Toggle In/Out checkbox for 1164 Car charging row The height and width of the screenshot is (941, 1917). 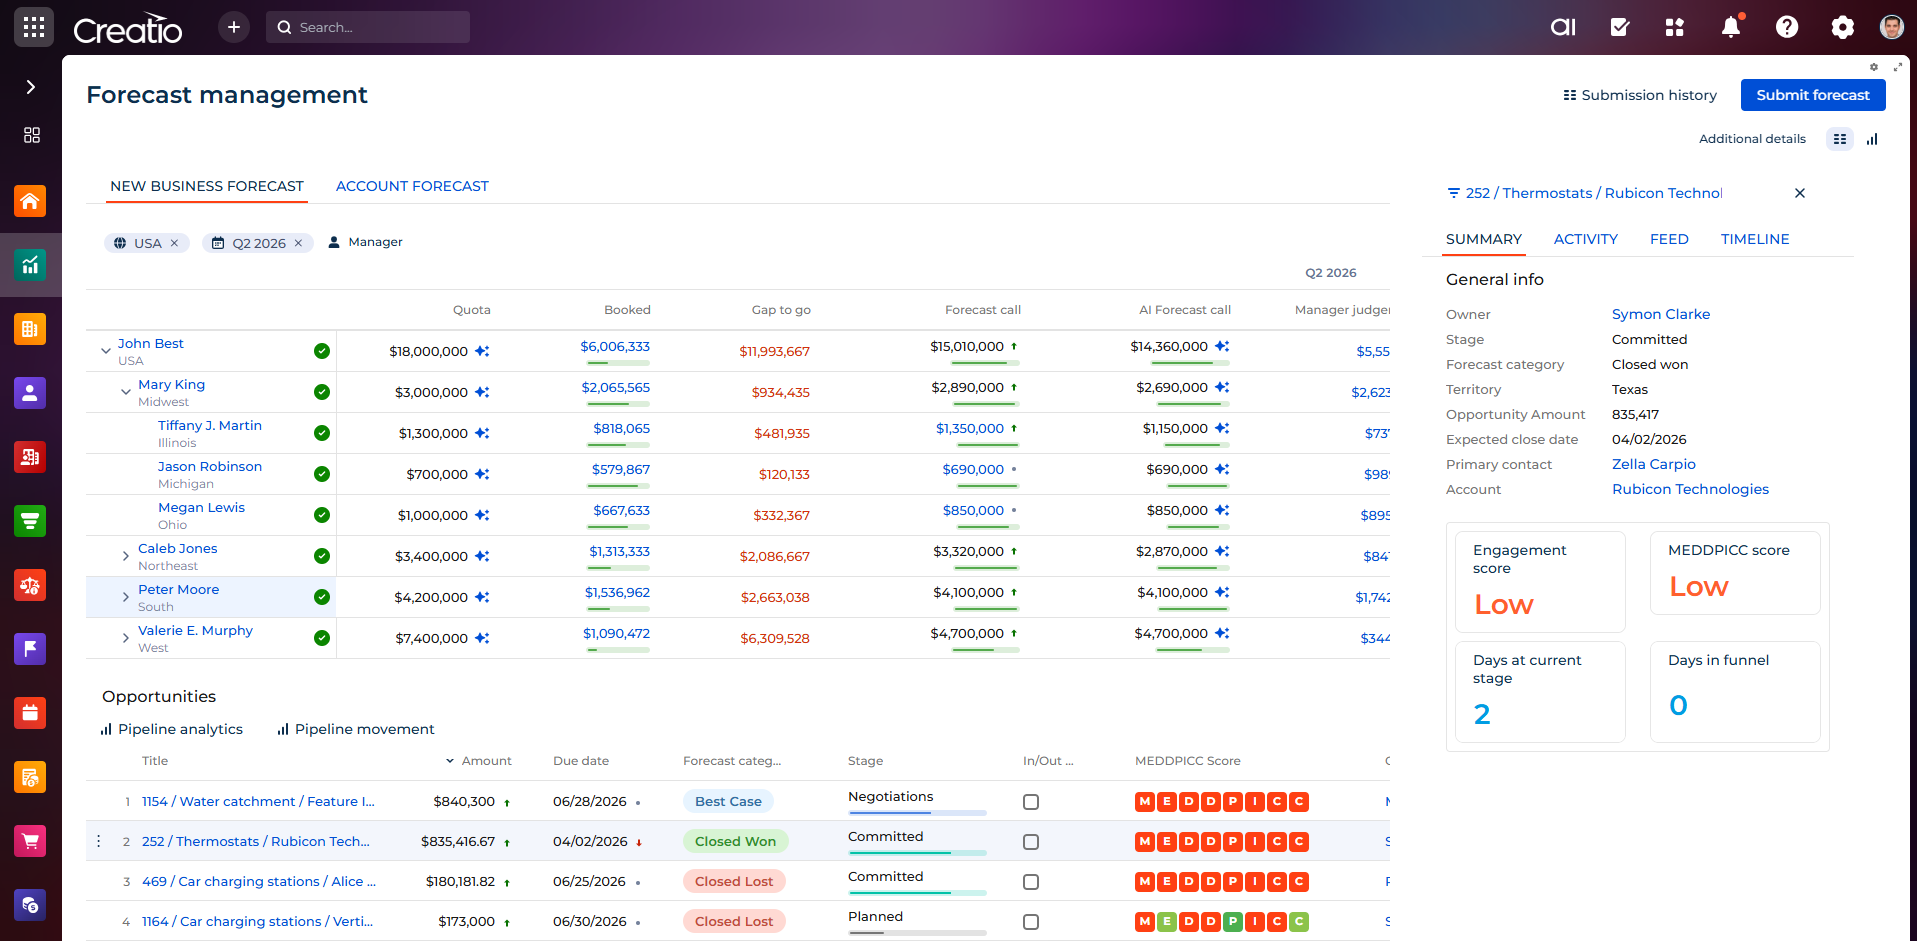pos(1031,922)
